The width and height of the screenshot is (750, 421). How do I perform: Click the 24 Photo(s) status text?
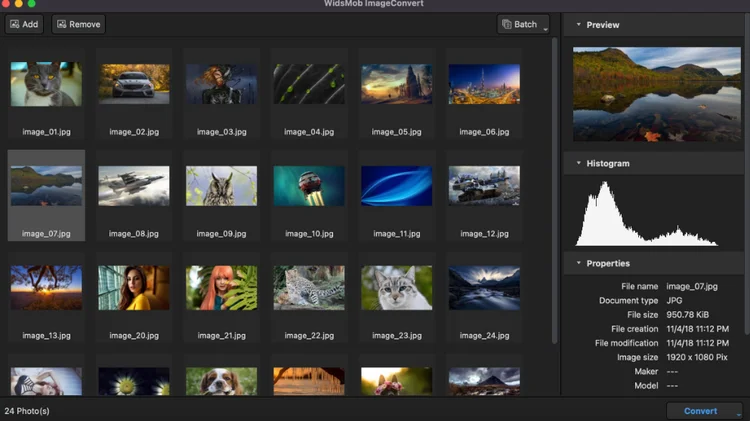pyautogui.click(x=27, y=411)
